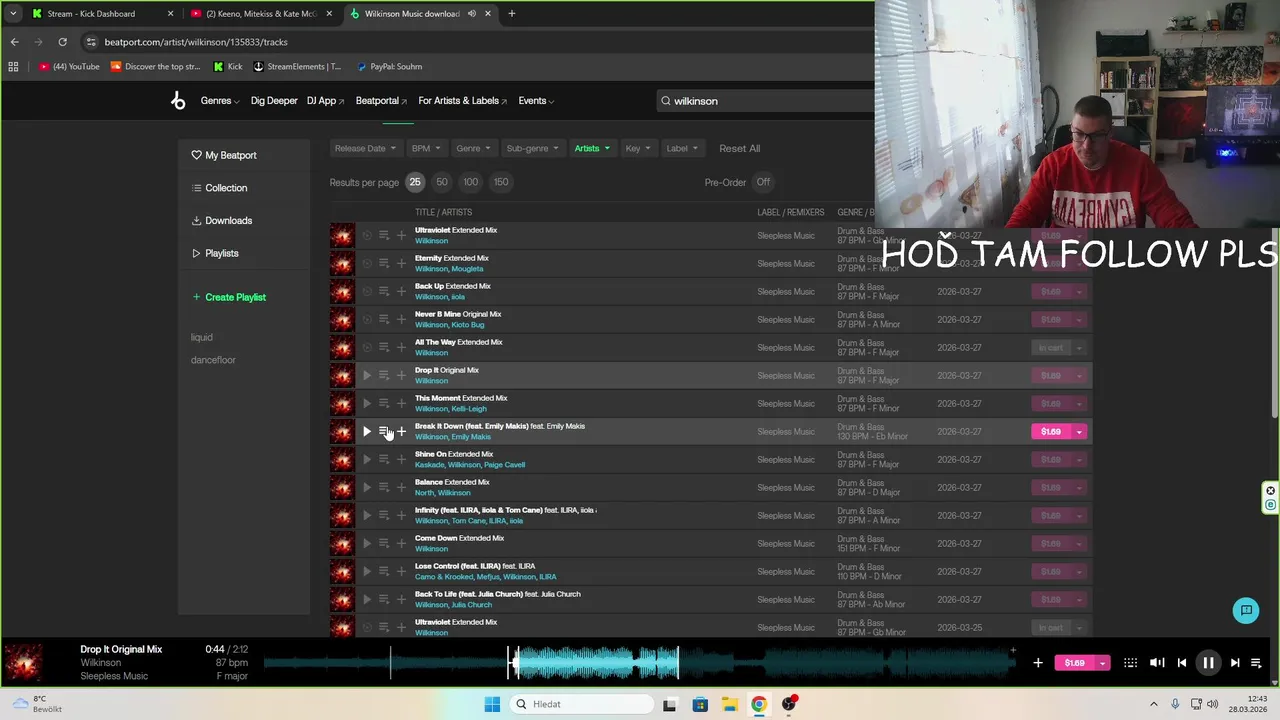Open the Sub-genre filter dropdown
The width and height of the screenshot is (1280, 720).
[532, 148]
